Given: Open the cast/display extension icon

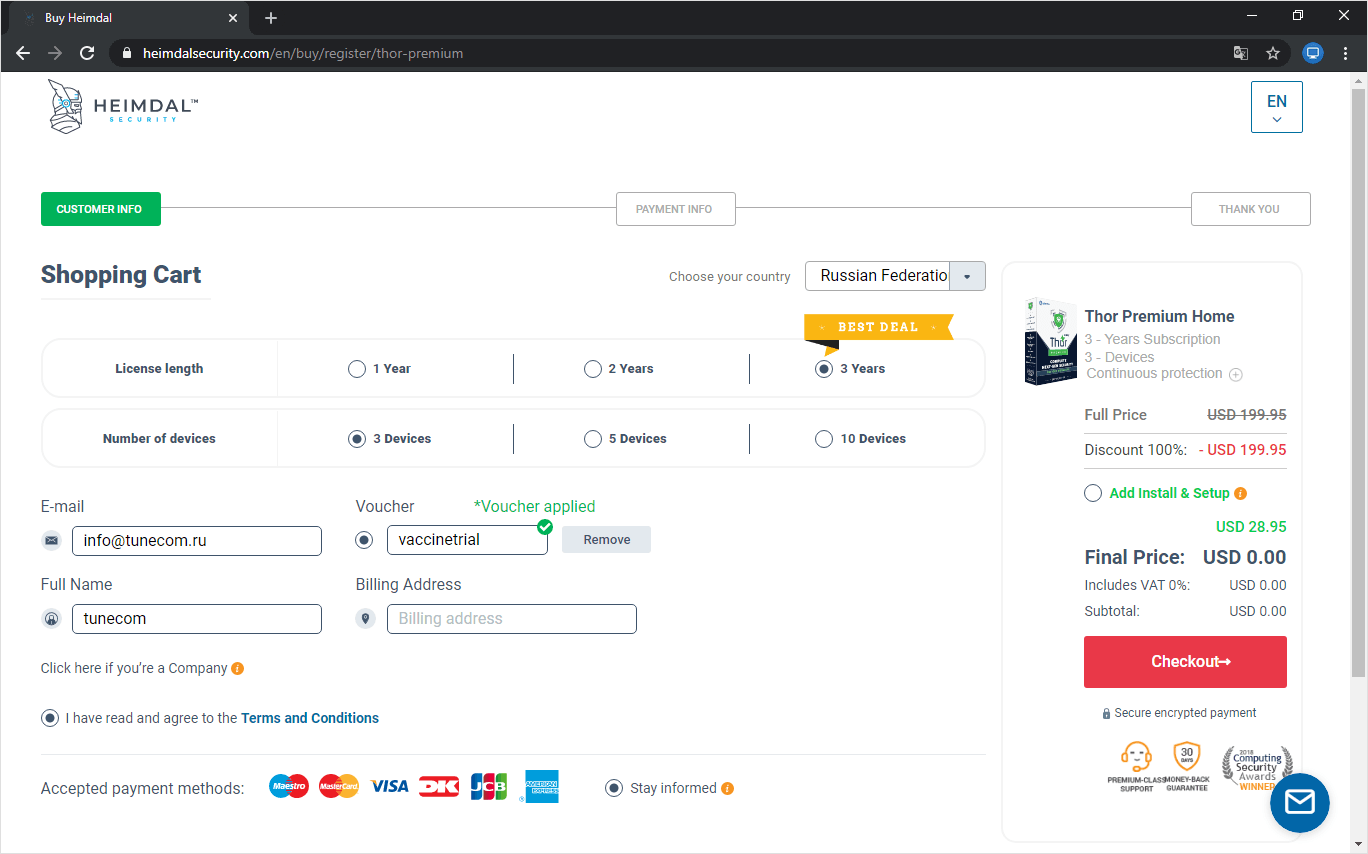Looking at the screenshot, I should (1313, 53).
